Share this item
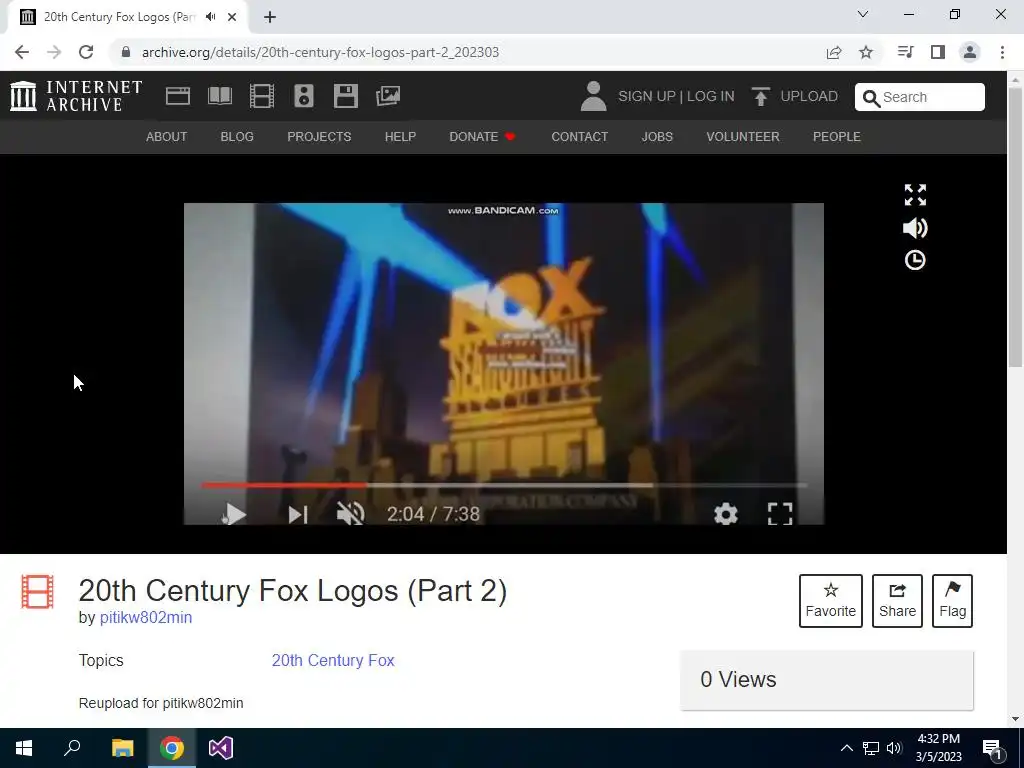 pyautogui.click(x=897, y=601)
